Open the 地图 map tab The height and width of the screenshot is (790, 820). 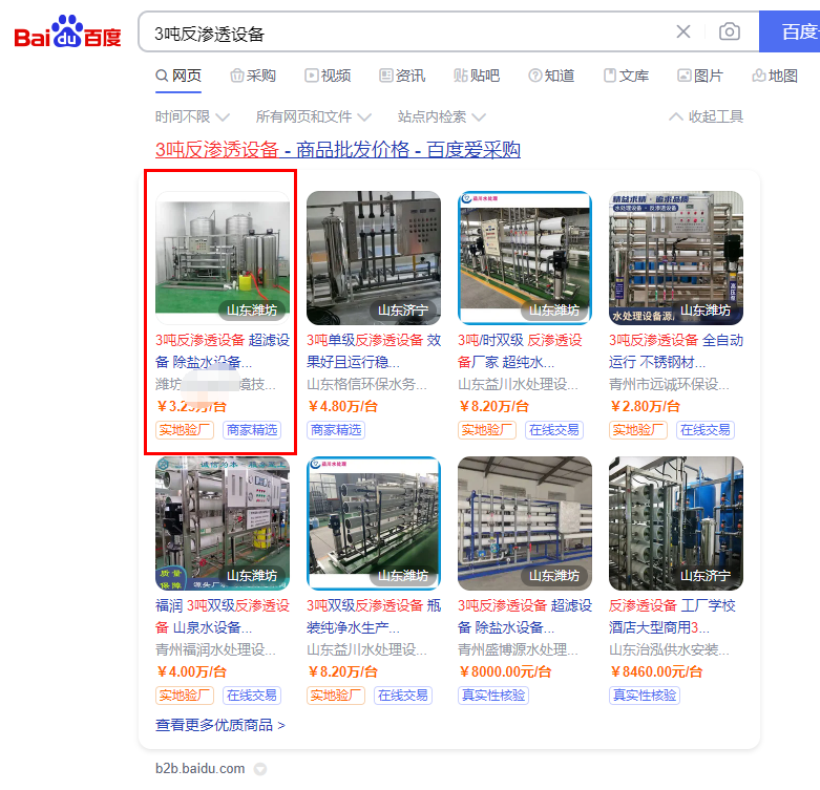tap(775, 76)
